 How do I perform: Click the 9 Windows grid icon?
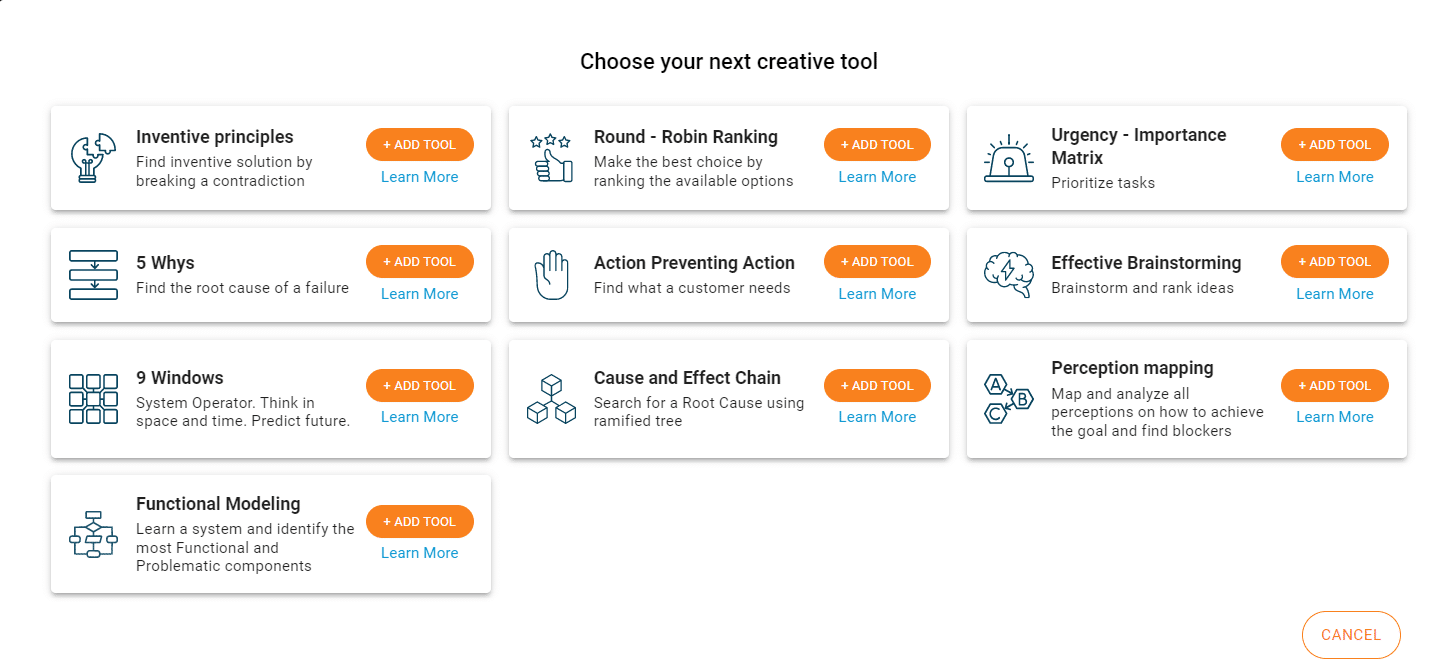(x=93, y=399)
